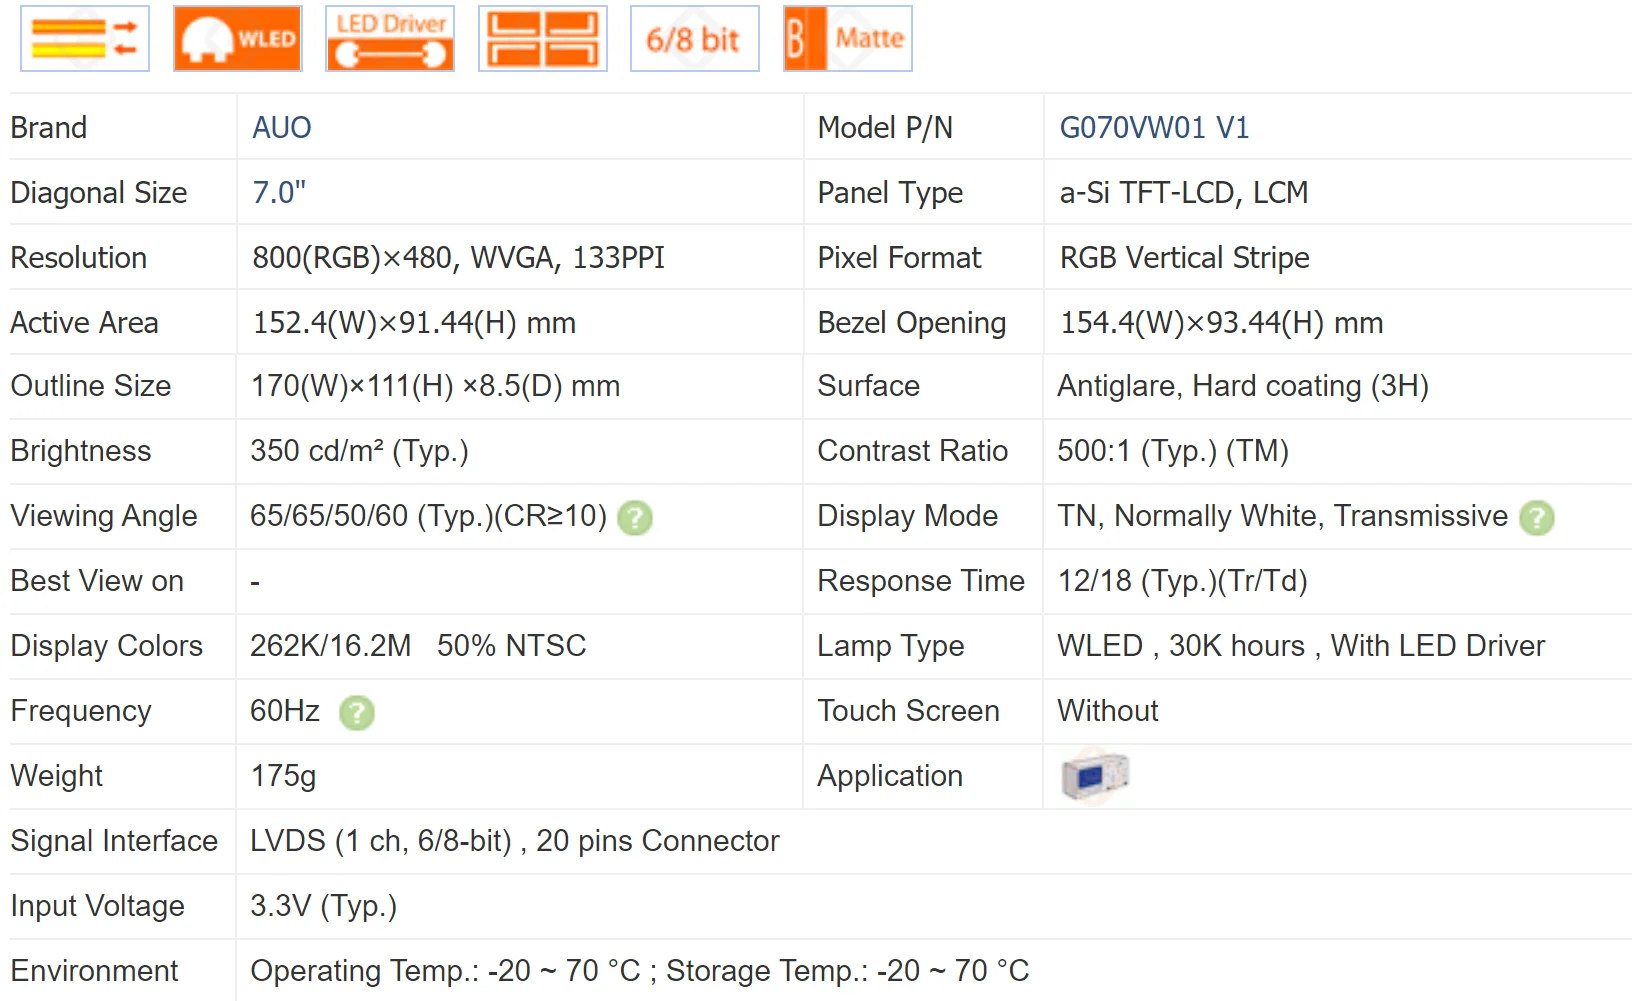The width and height of the screenshot is (1632, 1001).
Task: Select signal interface value LVDS 20 pins Connector
Action: (x=514, y=841)
